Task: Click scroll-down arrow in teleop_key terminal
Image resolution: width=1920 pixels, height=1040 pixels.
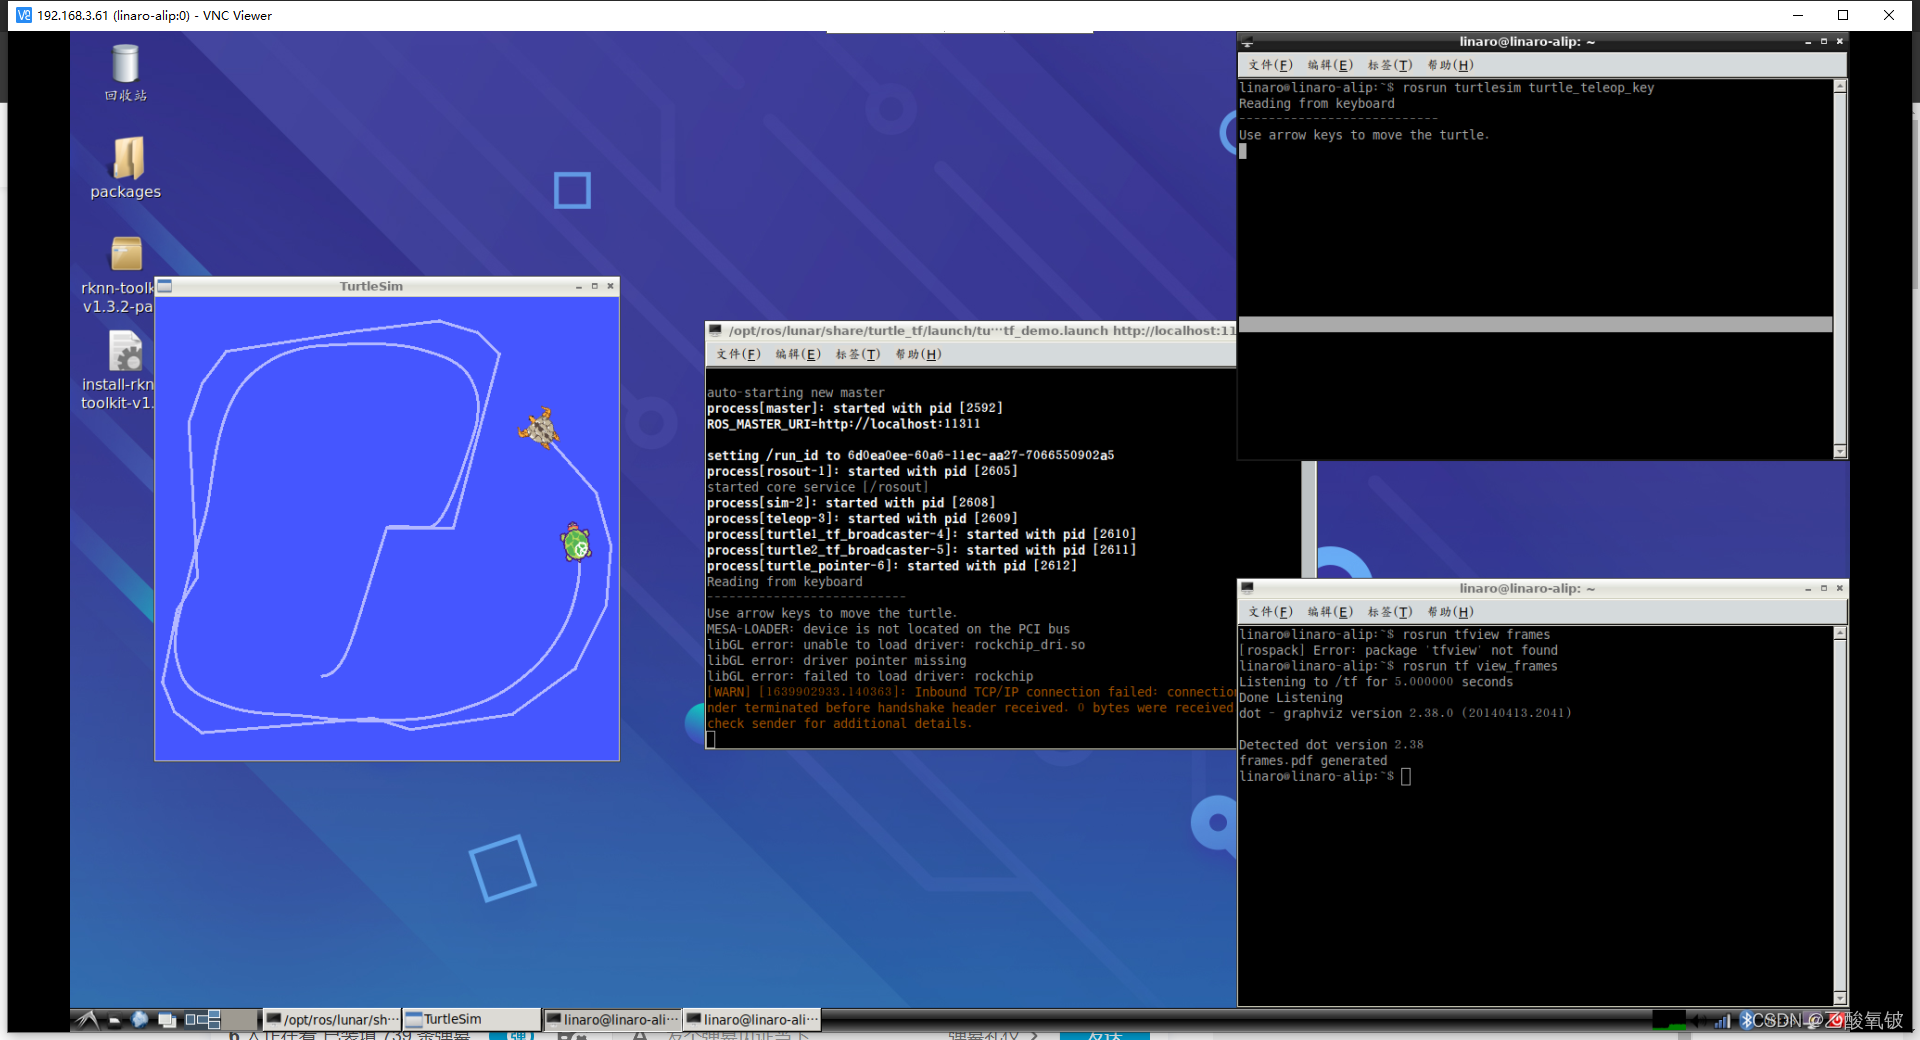Action: pos(1840,452)
